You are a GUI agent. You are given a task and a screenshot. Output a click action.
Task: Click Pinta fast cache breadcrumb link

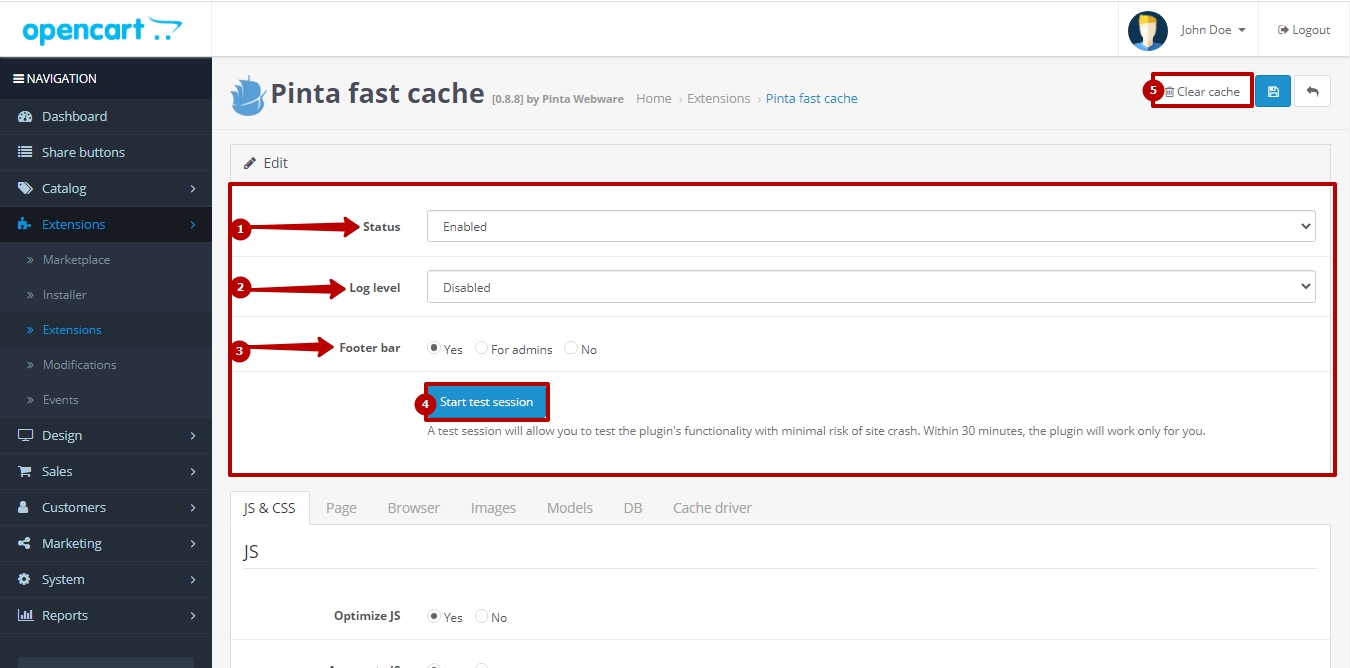click(812, 98)
